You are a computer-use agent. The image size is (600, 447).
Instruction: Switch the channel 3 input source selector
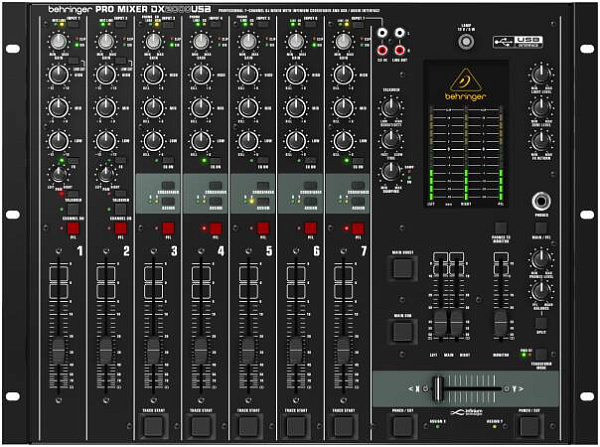pyautogui.click(x=168, y=25)
